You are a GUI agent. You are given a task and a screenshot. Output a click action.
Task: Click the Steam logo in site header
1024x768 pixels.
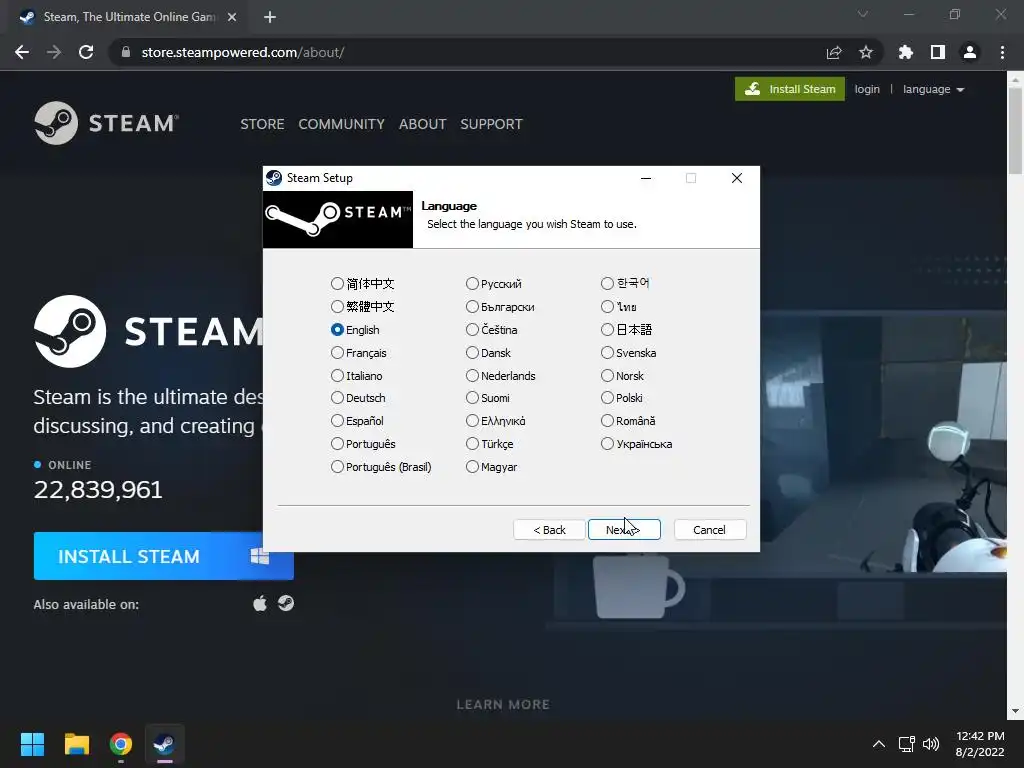106,123
